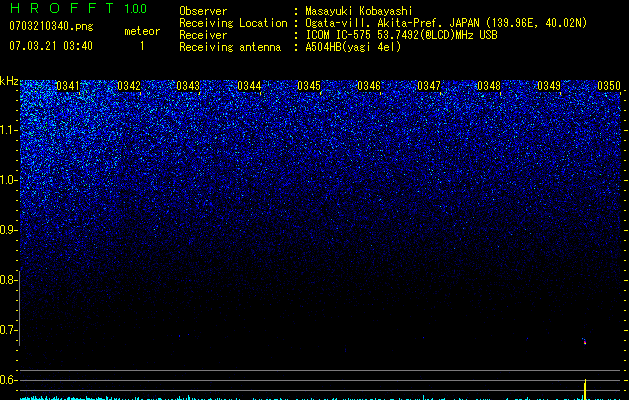Click observer name Masayuki Kobayashi
This screenshot has height=400, width=629.
click(x=359, y=11)
